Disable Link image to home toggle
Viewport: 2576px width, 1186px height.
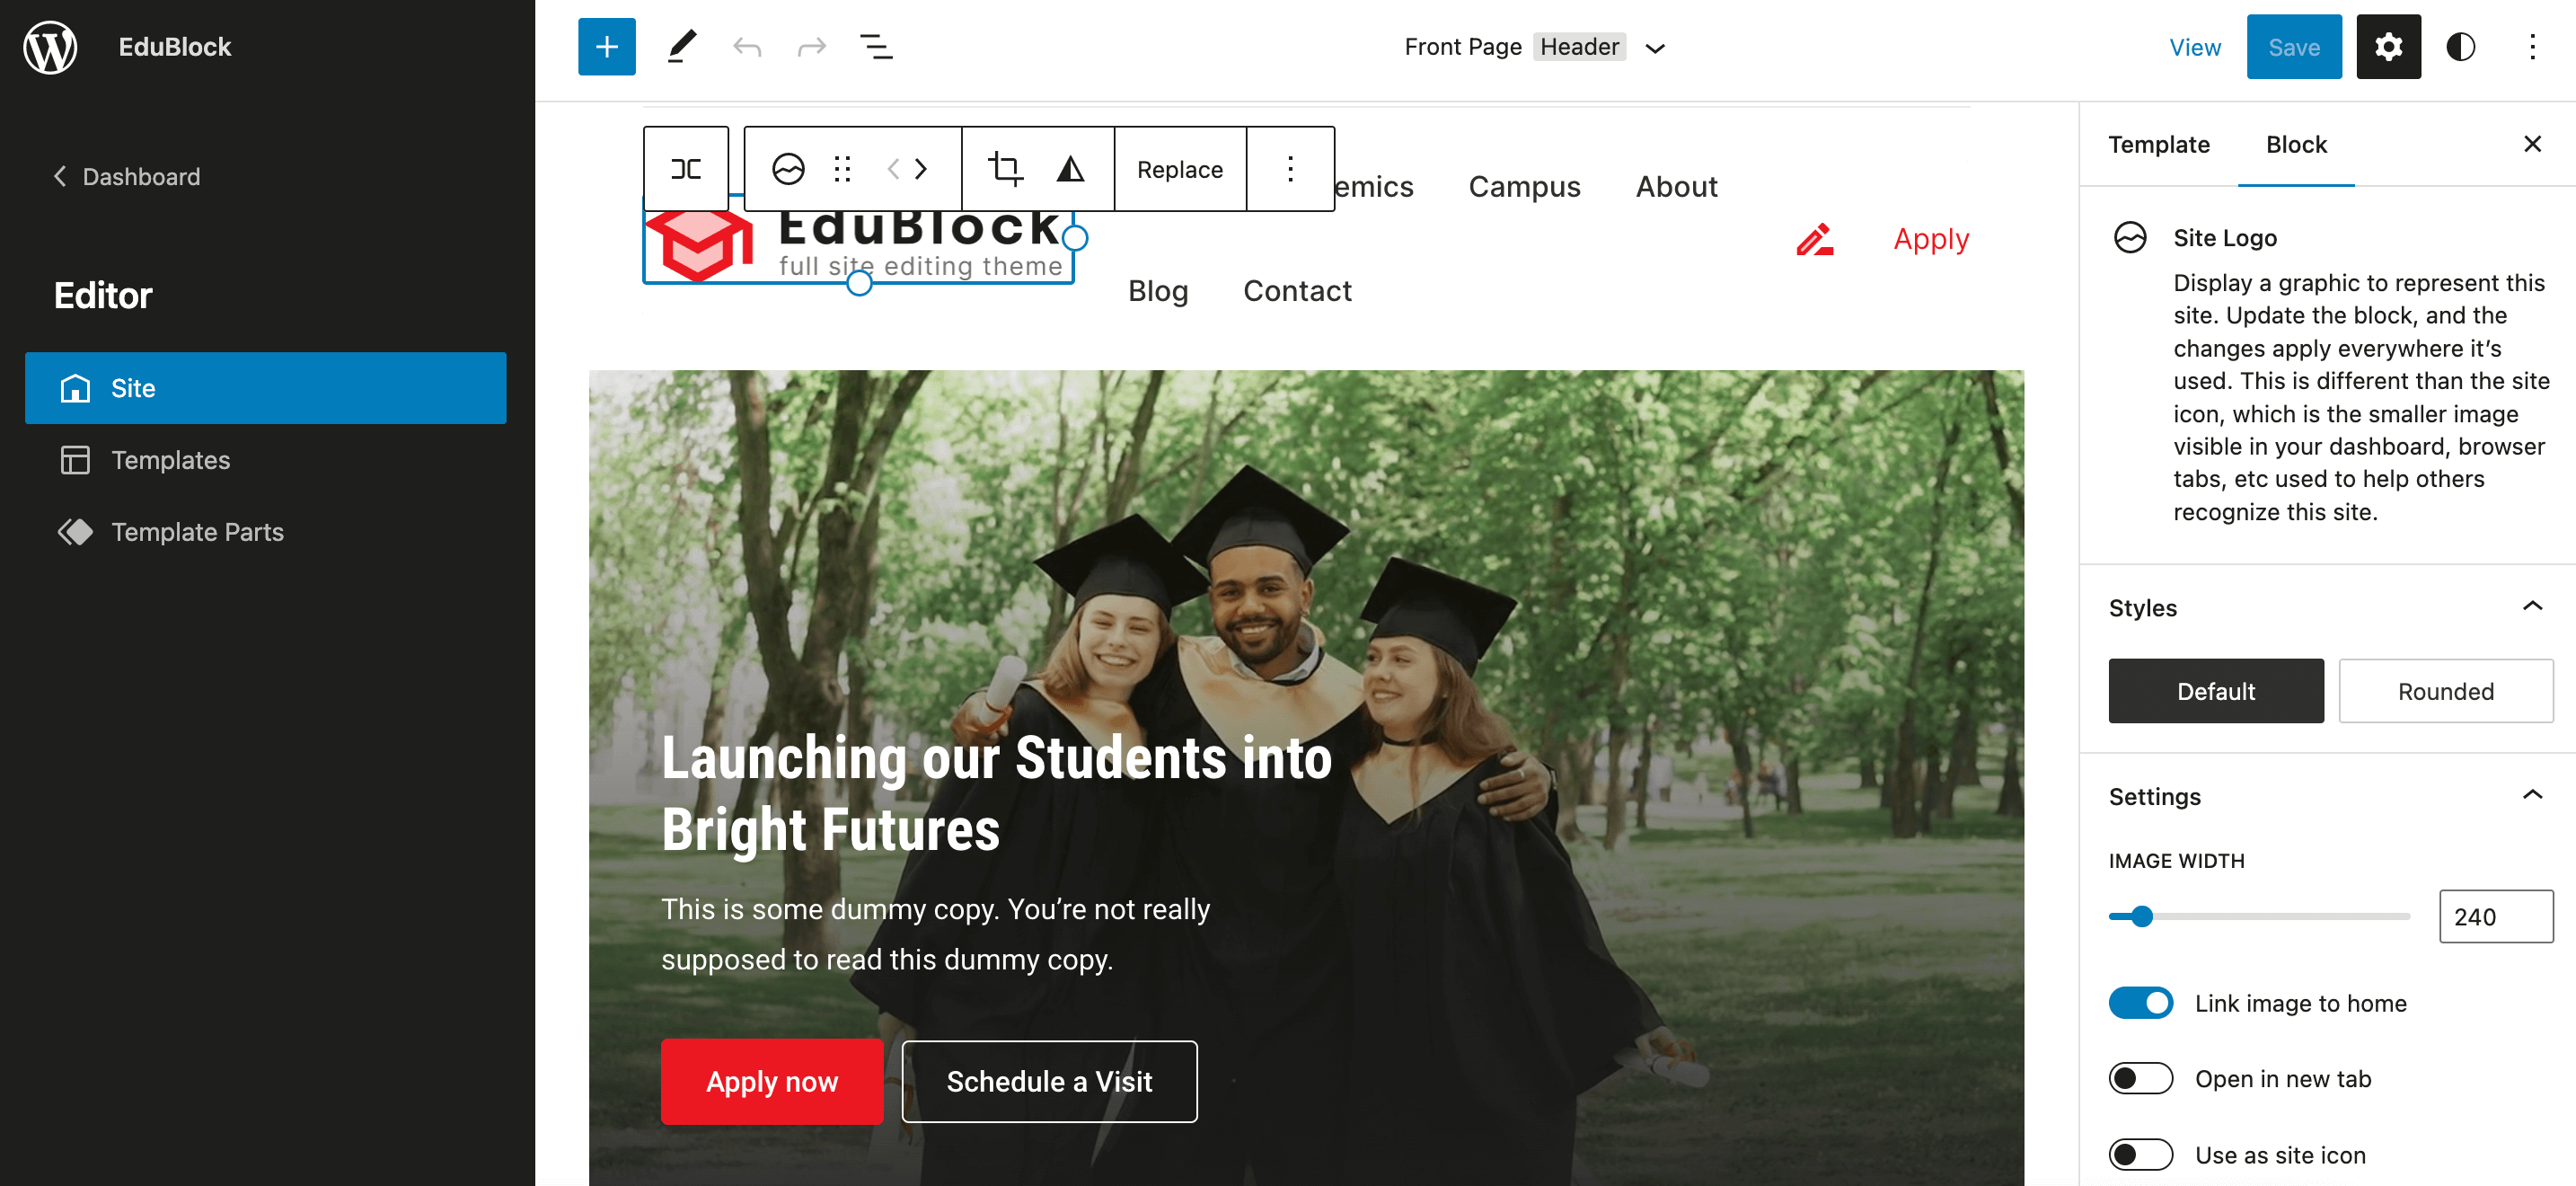[x=2140, y=1003]
